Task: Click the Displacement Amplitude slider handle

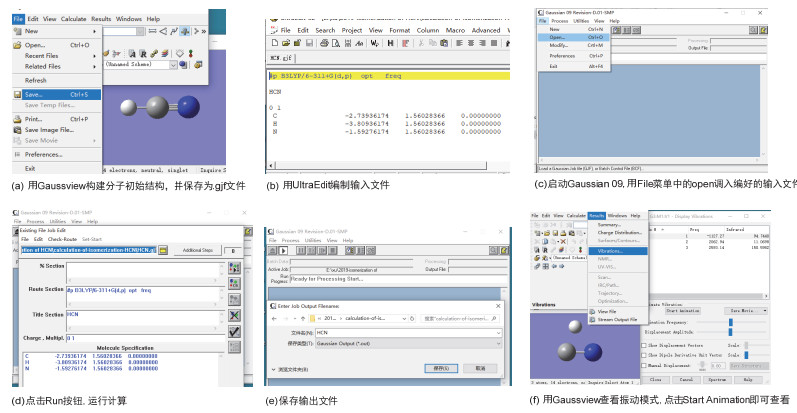Action: [x=730, y=332]
